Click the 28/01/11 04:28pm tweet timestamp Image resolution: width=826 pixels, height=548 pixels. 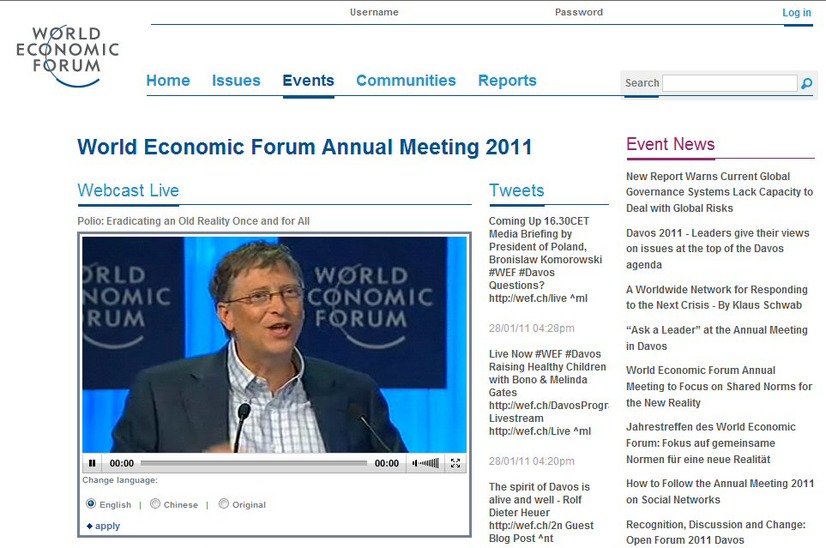click(532, 328)
